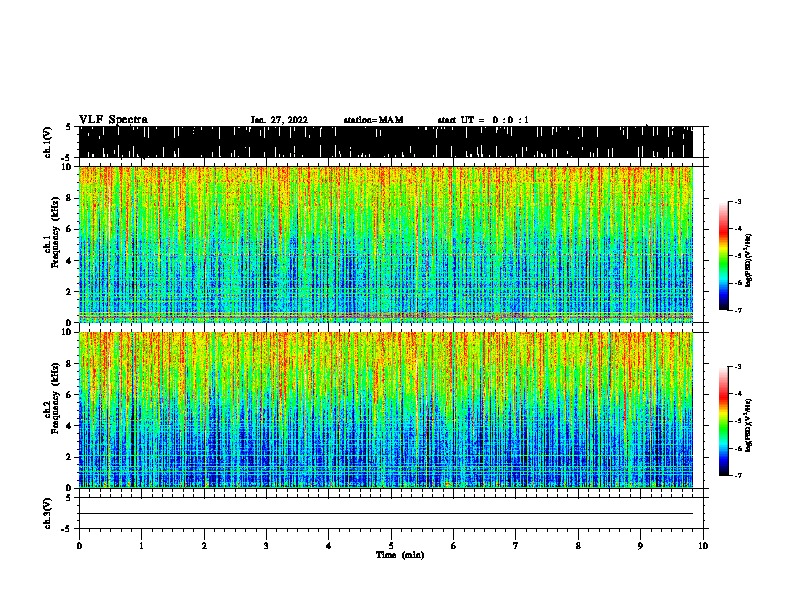This screenshot has height=612, width=792.
Task: Click the "ch.3(V)" axis label
Action: click(x=47, y=513)
